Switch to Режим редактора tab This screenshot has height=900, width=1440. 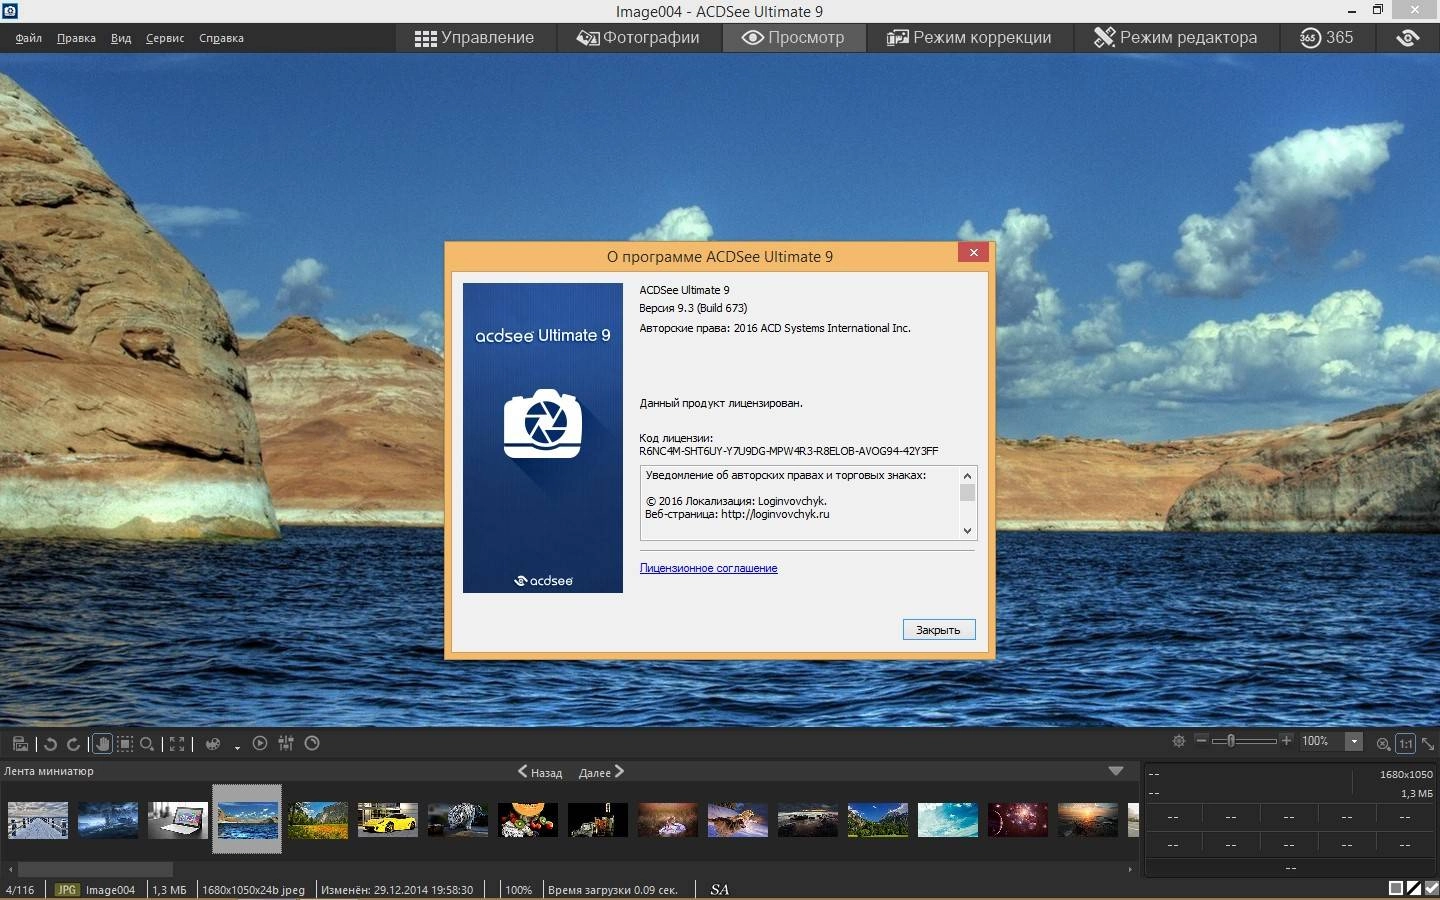(x=1174, y=38)
